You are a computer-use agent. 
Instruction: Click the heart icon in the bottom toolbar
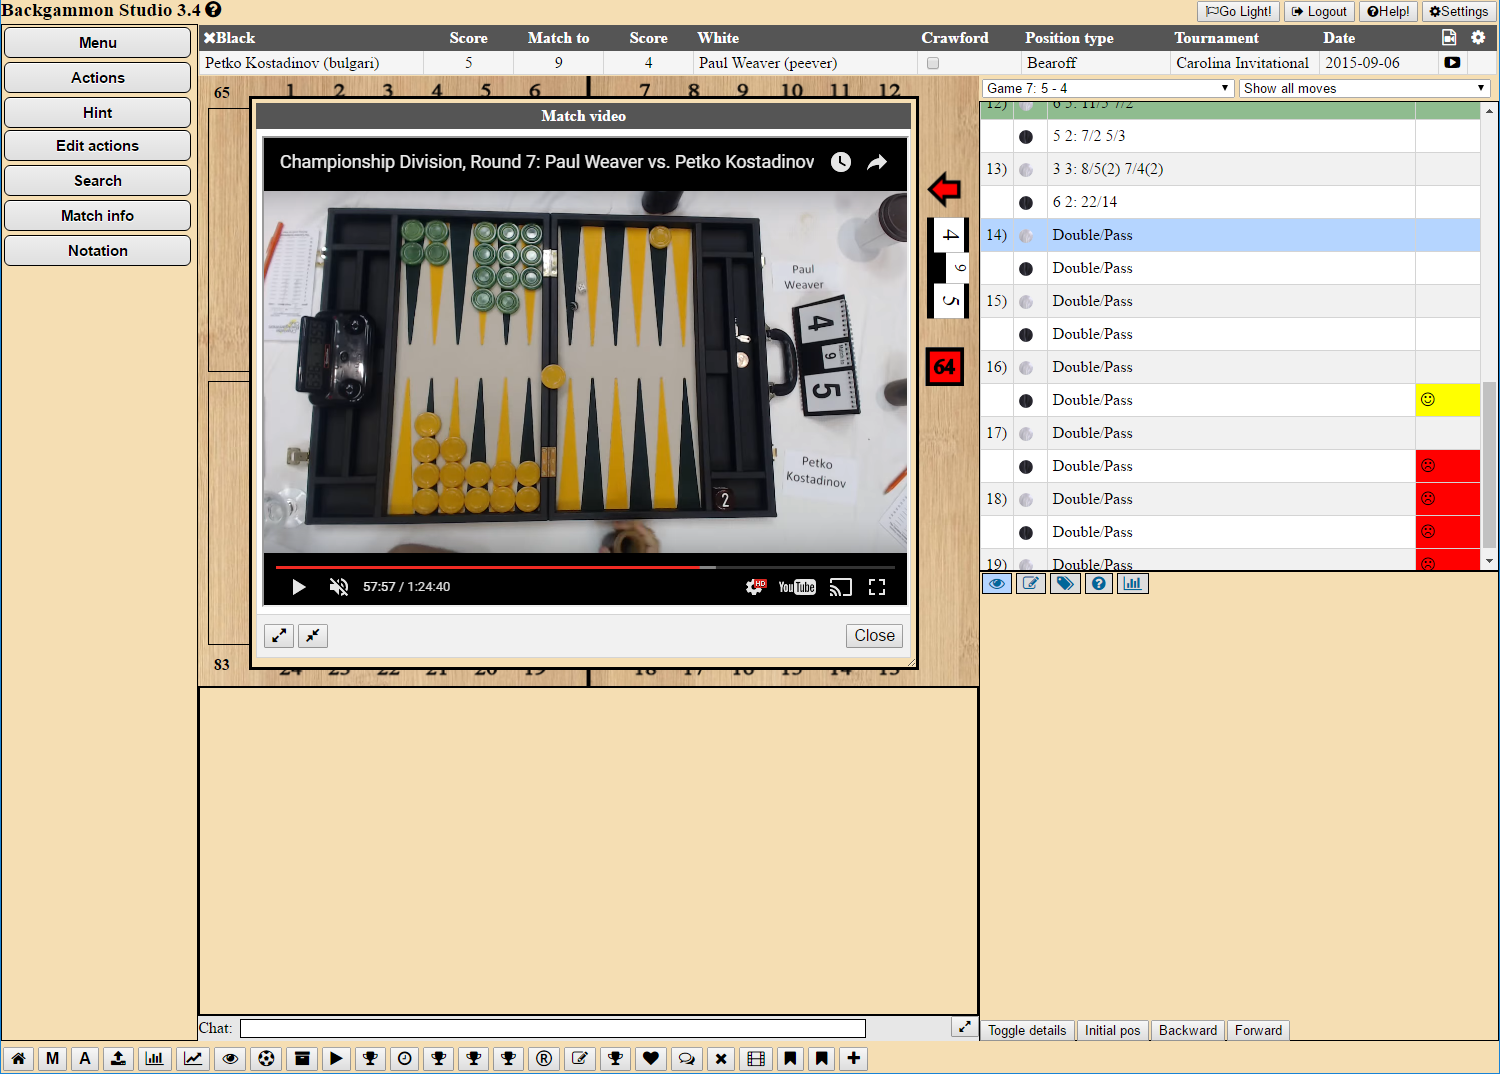651,1058
